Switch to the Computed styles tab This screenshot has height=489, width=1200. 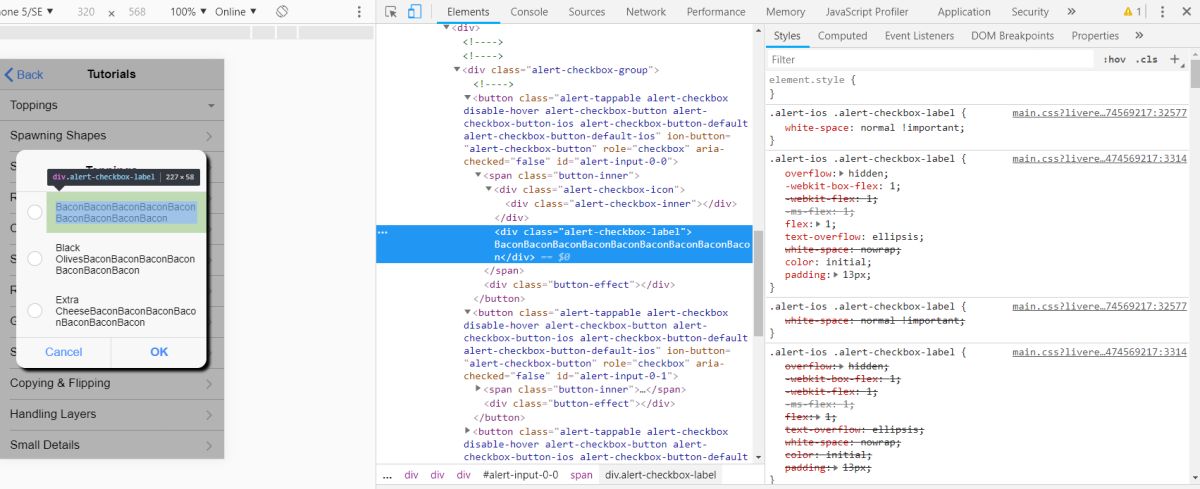point(842,36)
